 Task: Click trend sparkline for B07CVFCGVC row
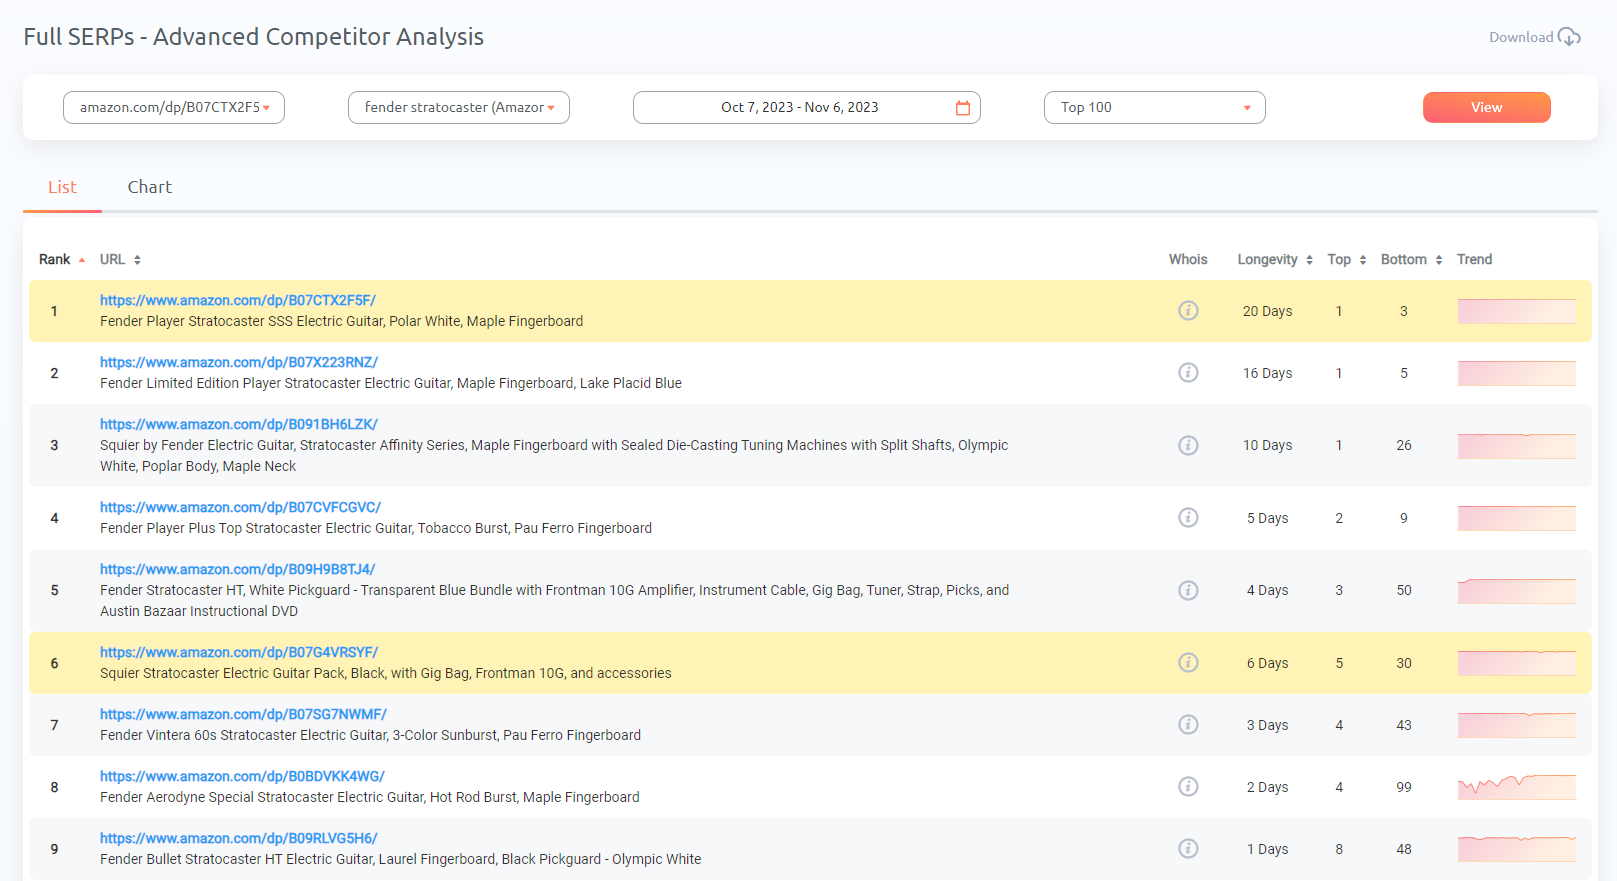(x=1517, y=518)
